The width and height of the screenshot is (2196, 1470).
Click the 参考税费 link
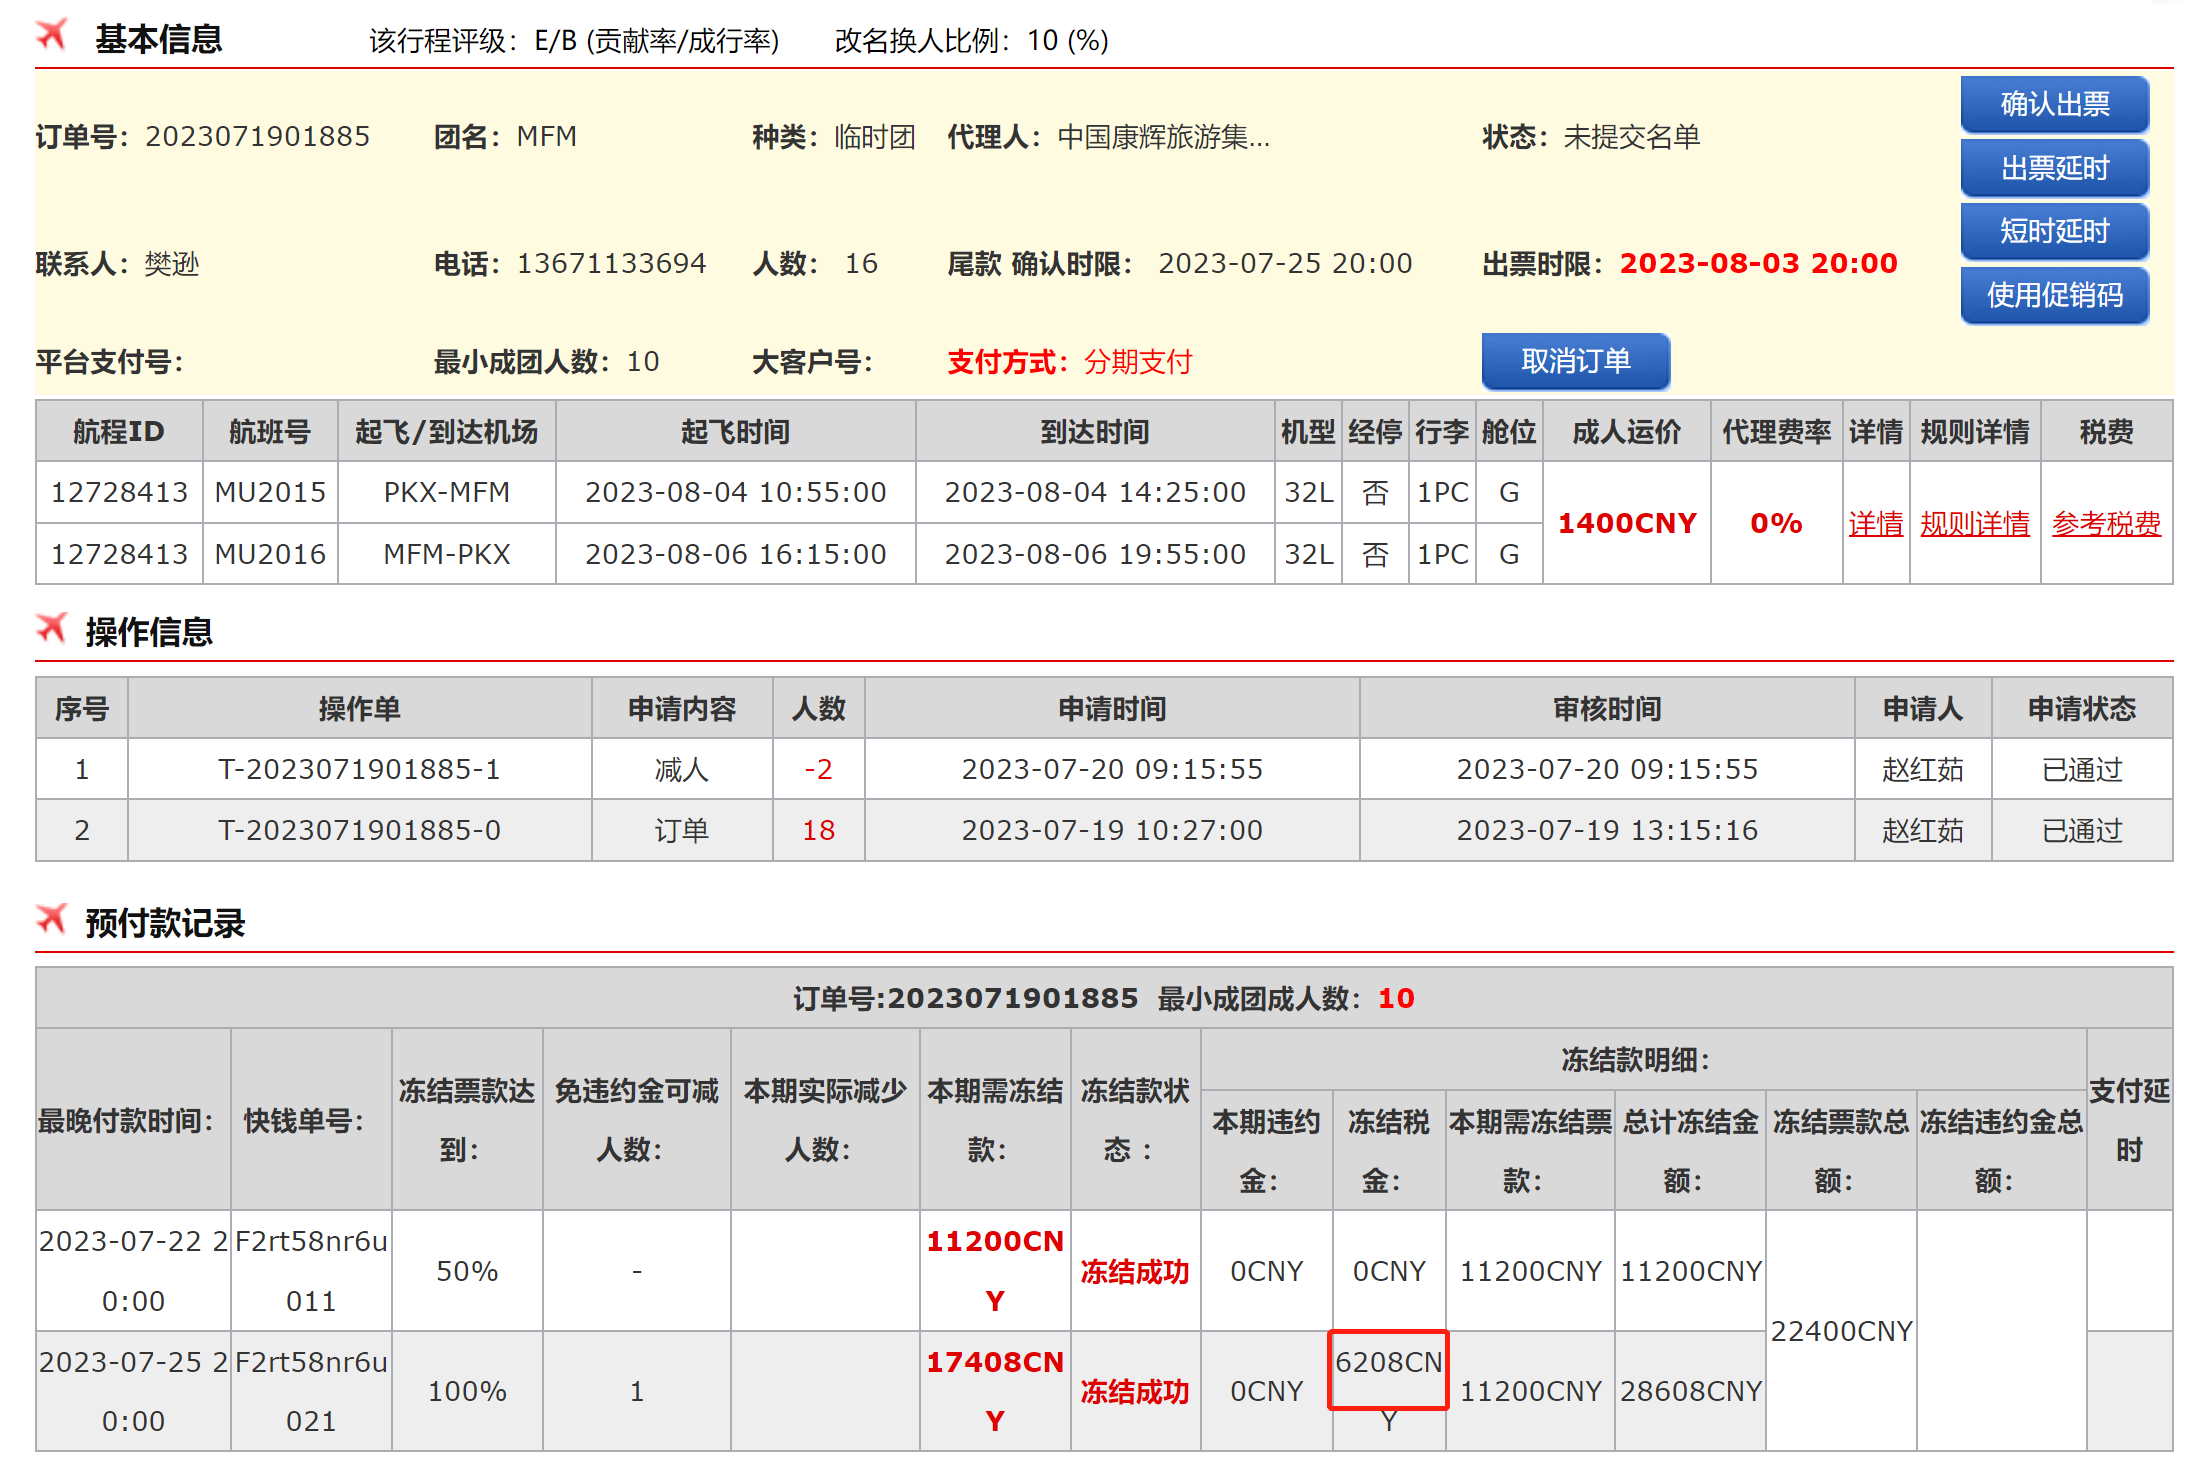2105,523
